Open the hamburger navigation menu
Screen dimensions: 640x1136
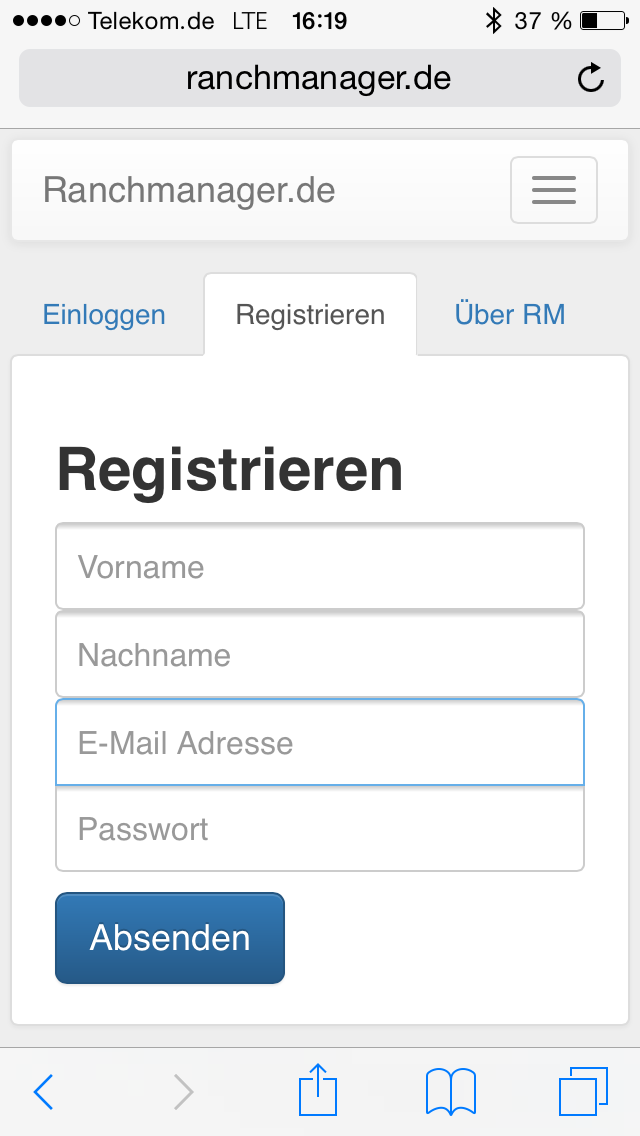(x=554, y=190)
